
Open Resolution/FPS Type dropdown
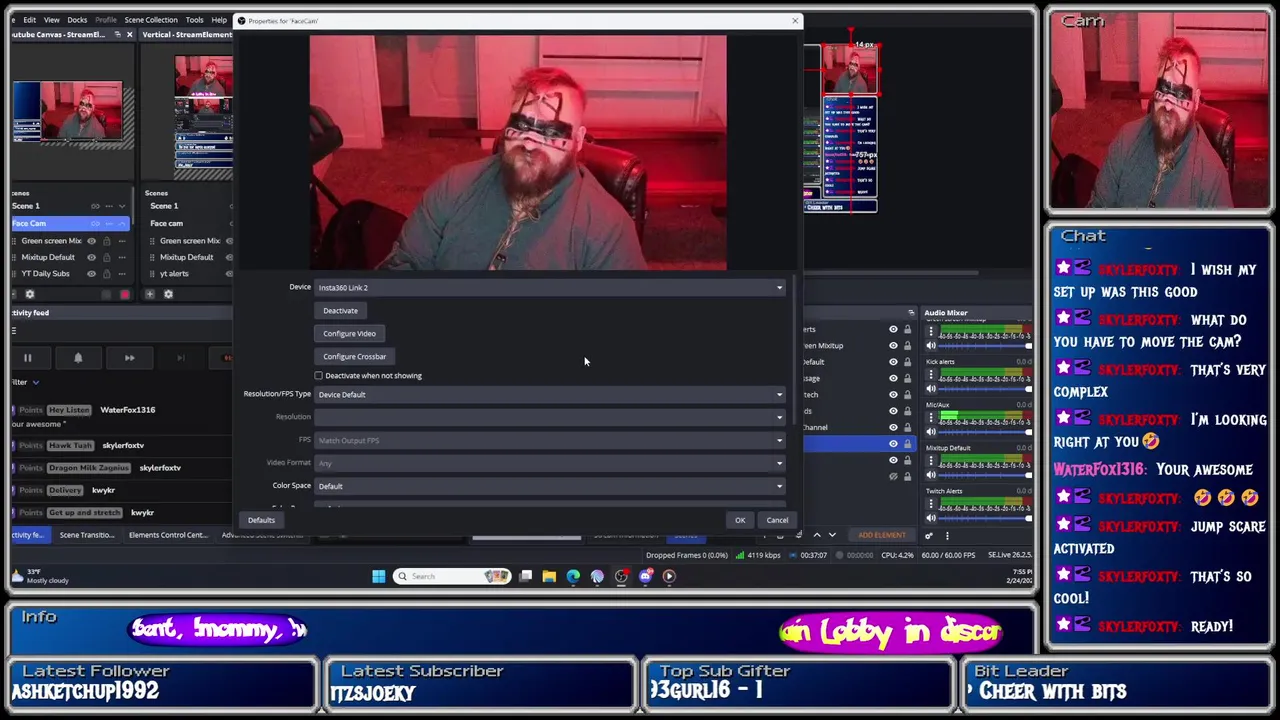[x=549, y=395]
